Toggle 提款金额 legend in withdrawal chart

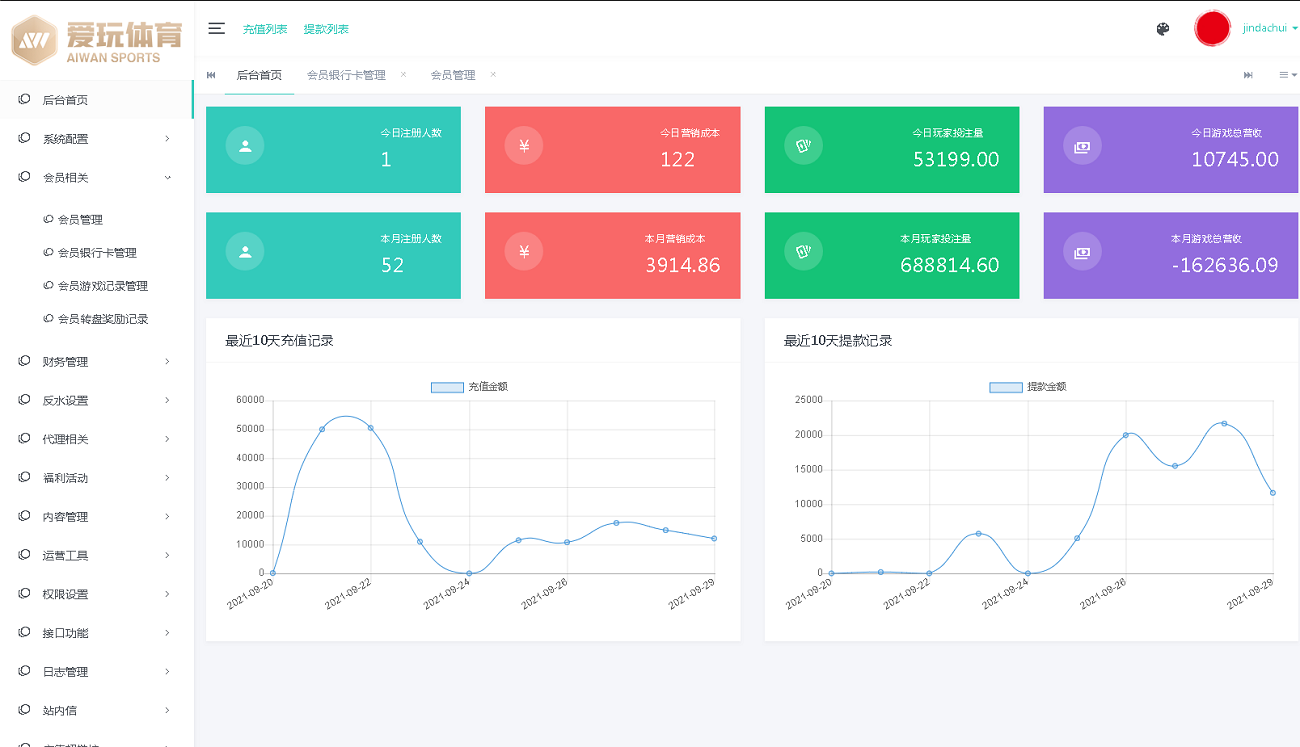coord(1028,387)
